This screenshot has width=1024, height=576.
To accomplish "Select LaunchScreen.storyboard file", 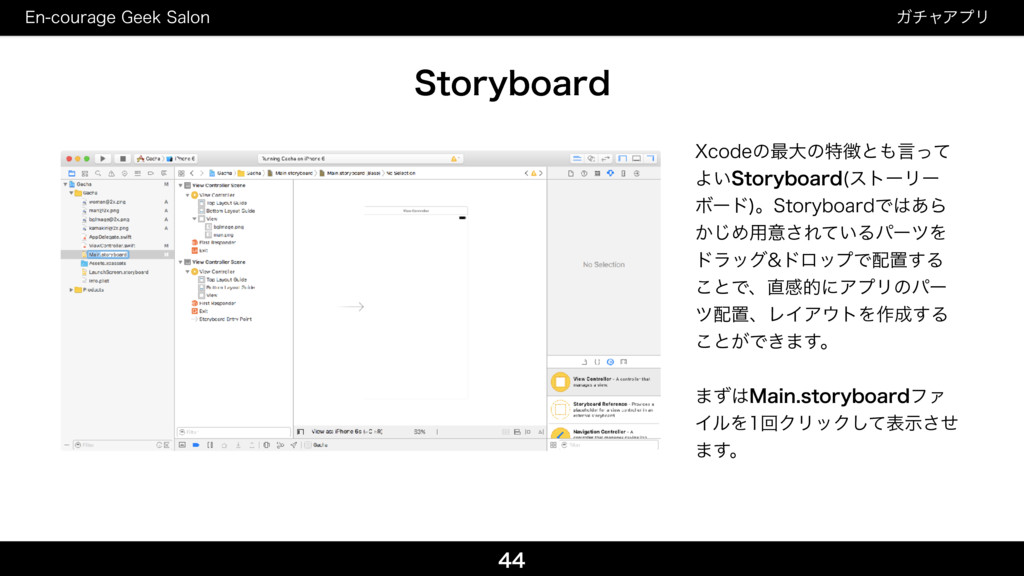I will tap(118, 272).
